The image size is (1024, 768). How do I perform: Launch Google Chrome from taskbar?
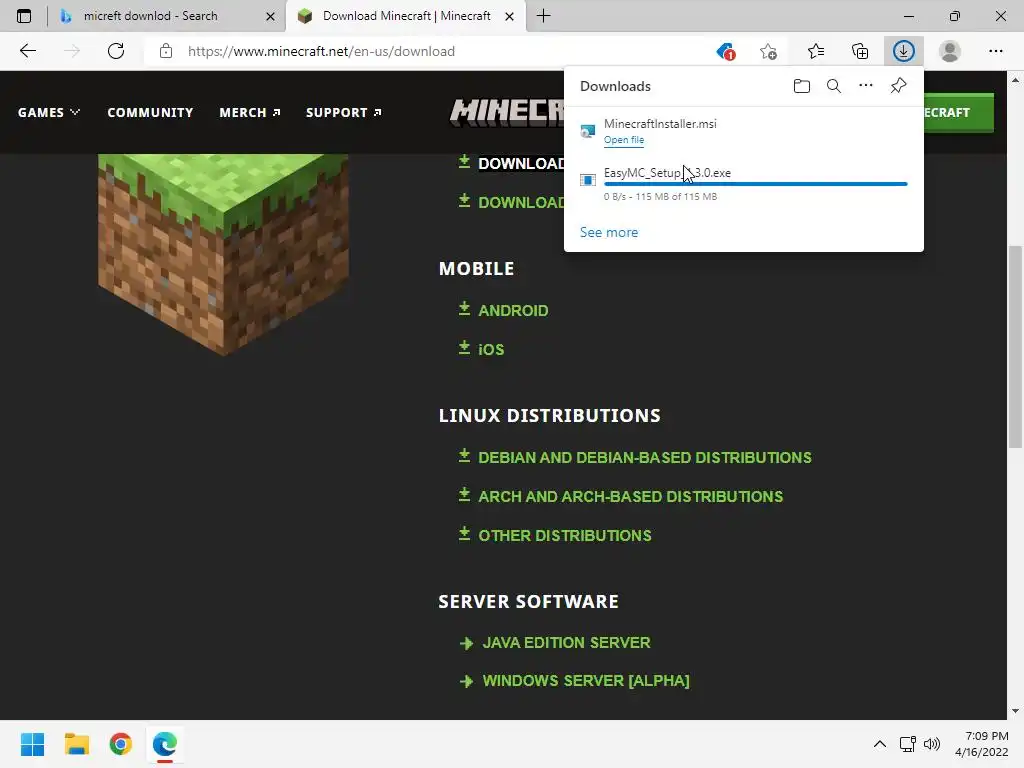point(121,744)
